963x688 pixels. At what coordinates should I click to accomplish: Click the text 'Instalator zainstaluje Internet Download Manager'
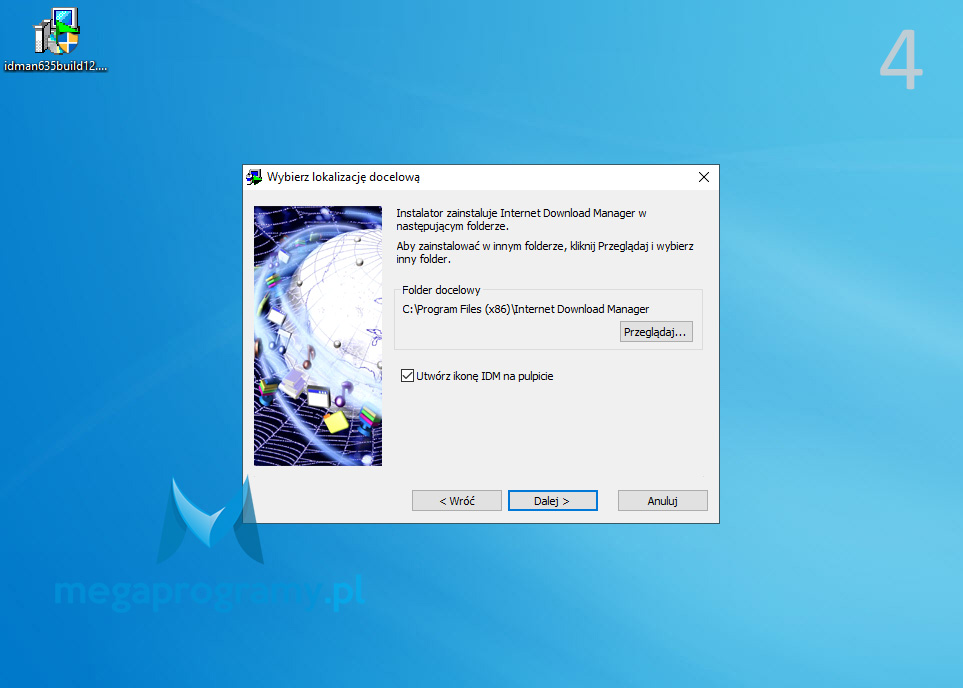[x=516, y=213]
